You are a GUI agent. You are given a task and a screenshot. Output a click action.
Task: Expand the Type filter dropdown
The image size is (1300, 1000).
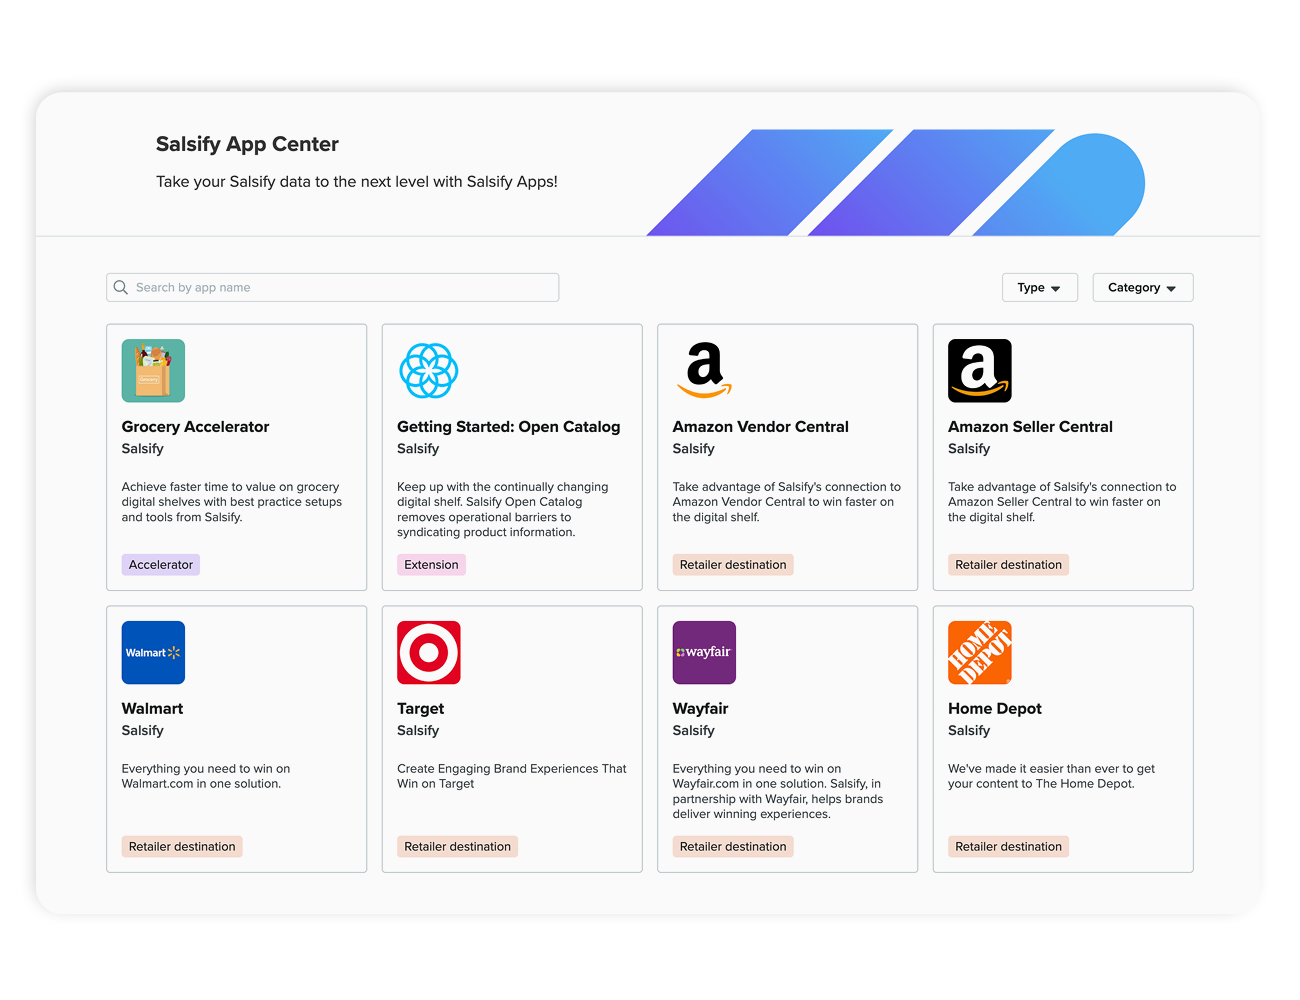[1040, 287]
